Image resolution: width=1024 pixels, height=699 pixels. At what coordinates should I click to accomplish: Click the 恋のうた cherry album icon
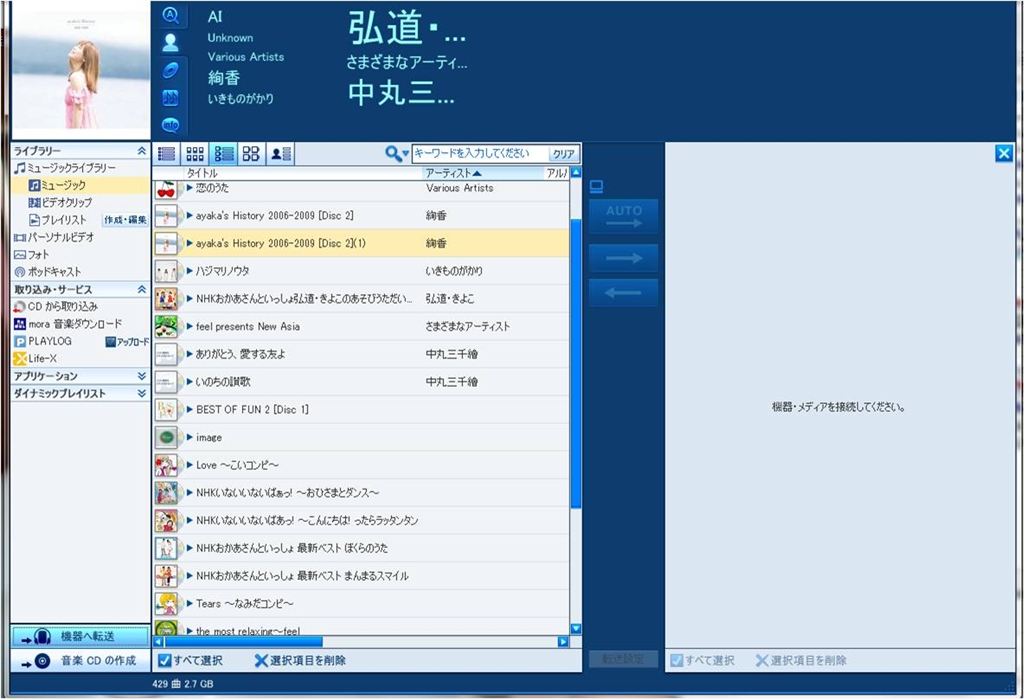coord(167,188)
